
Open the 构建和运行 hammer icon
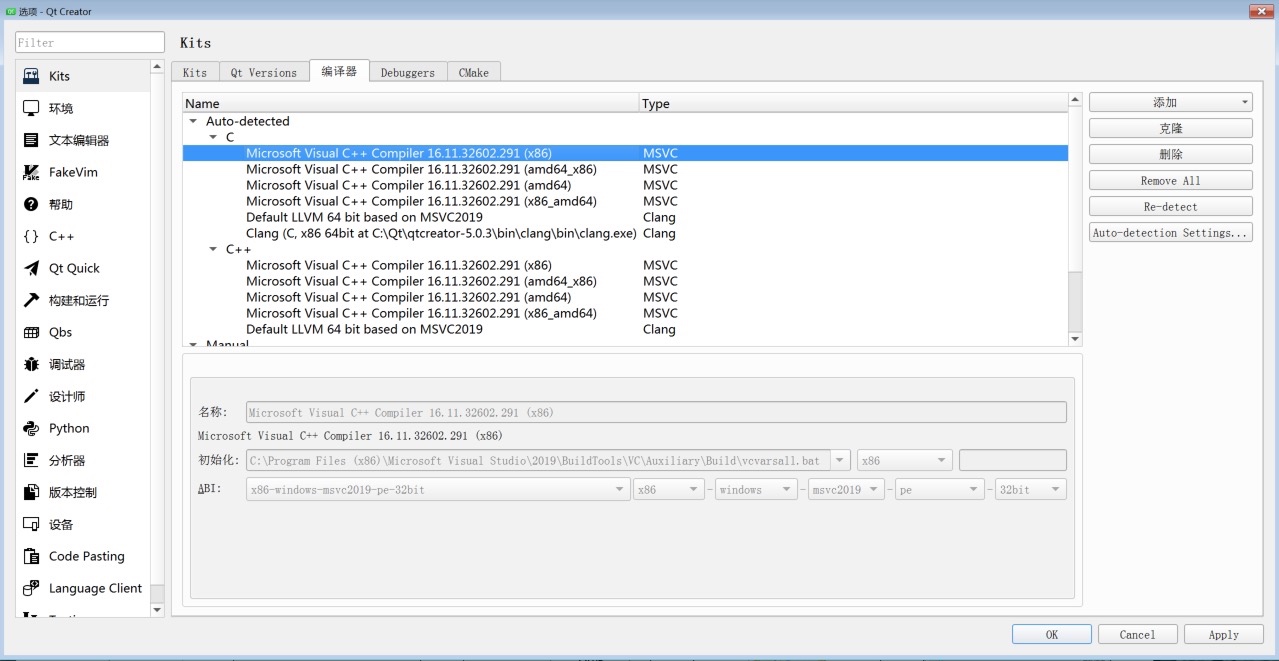(31, 300)
